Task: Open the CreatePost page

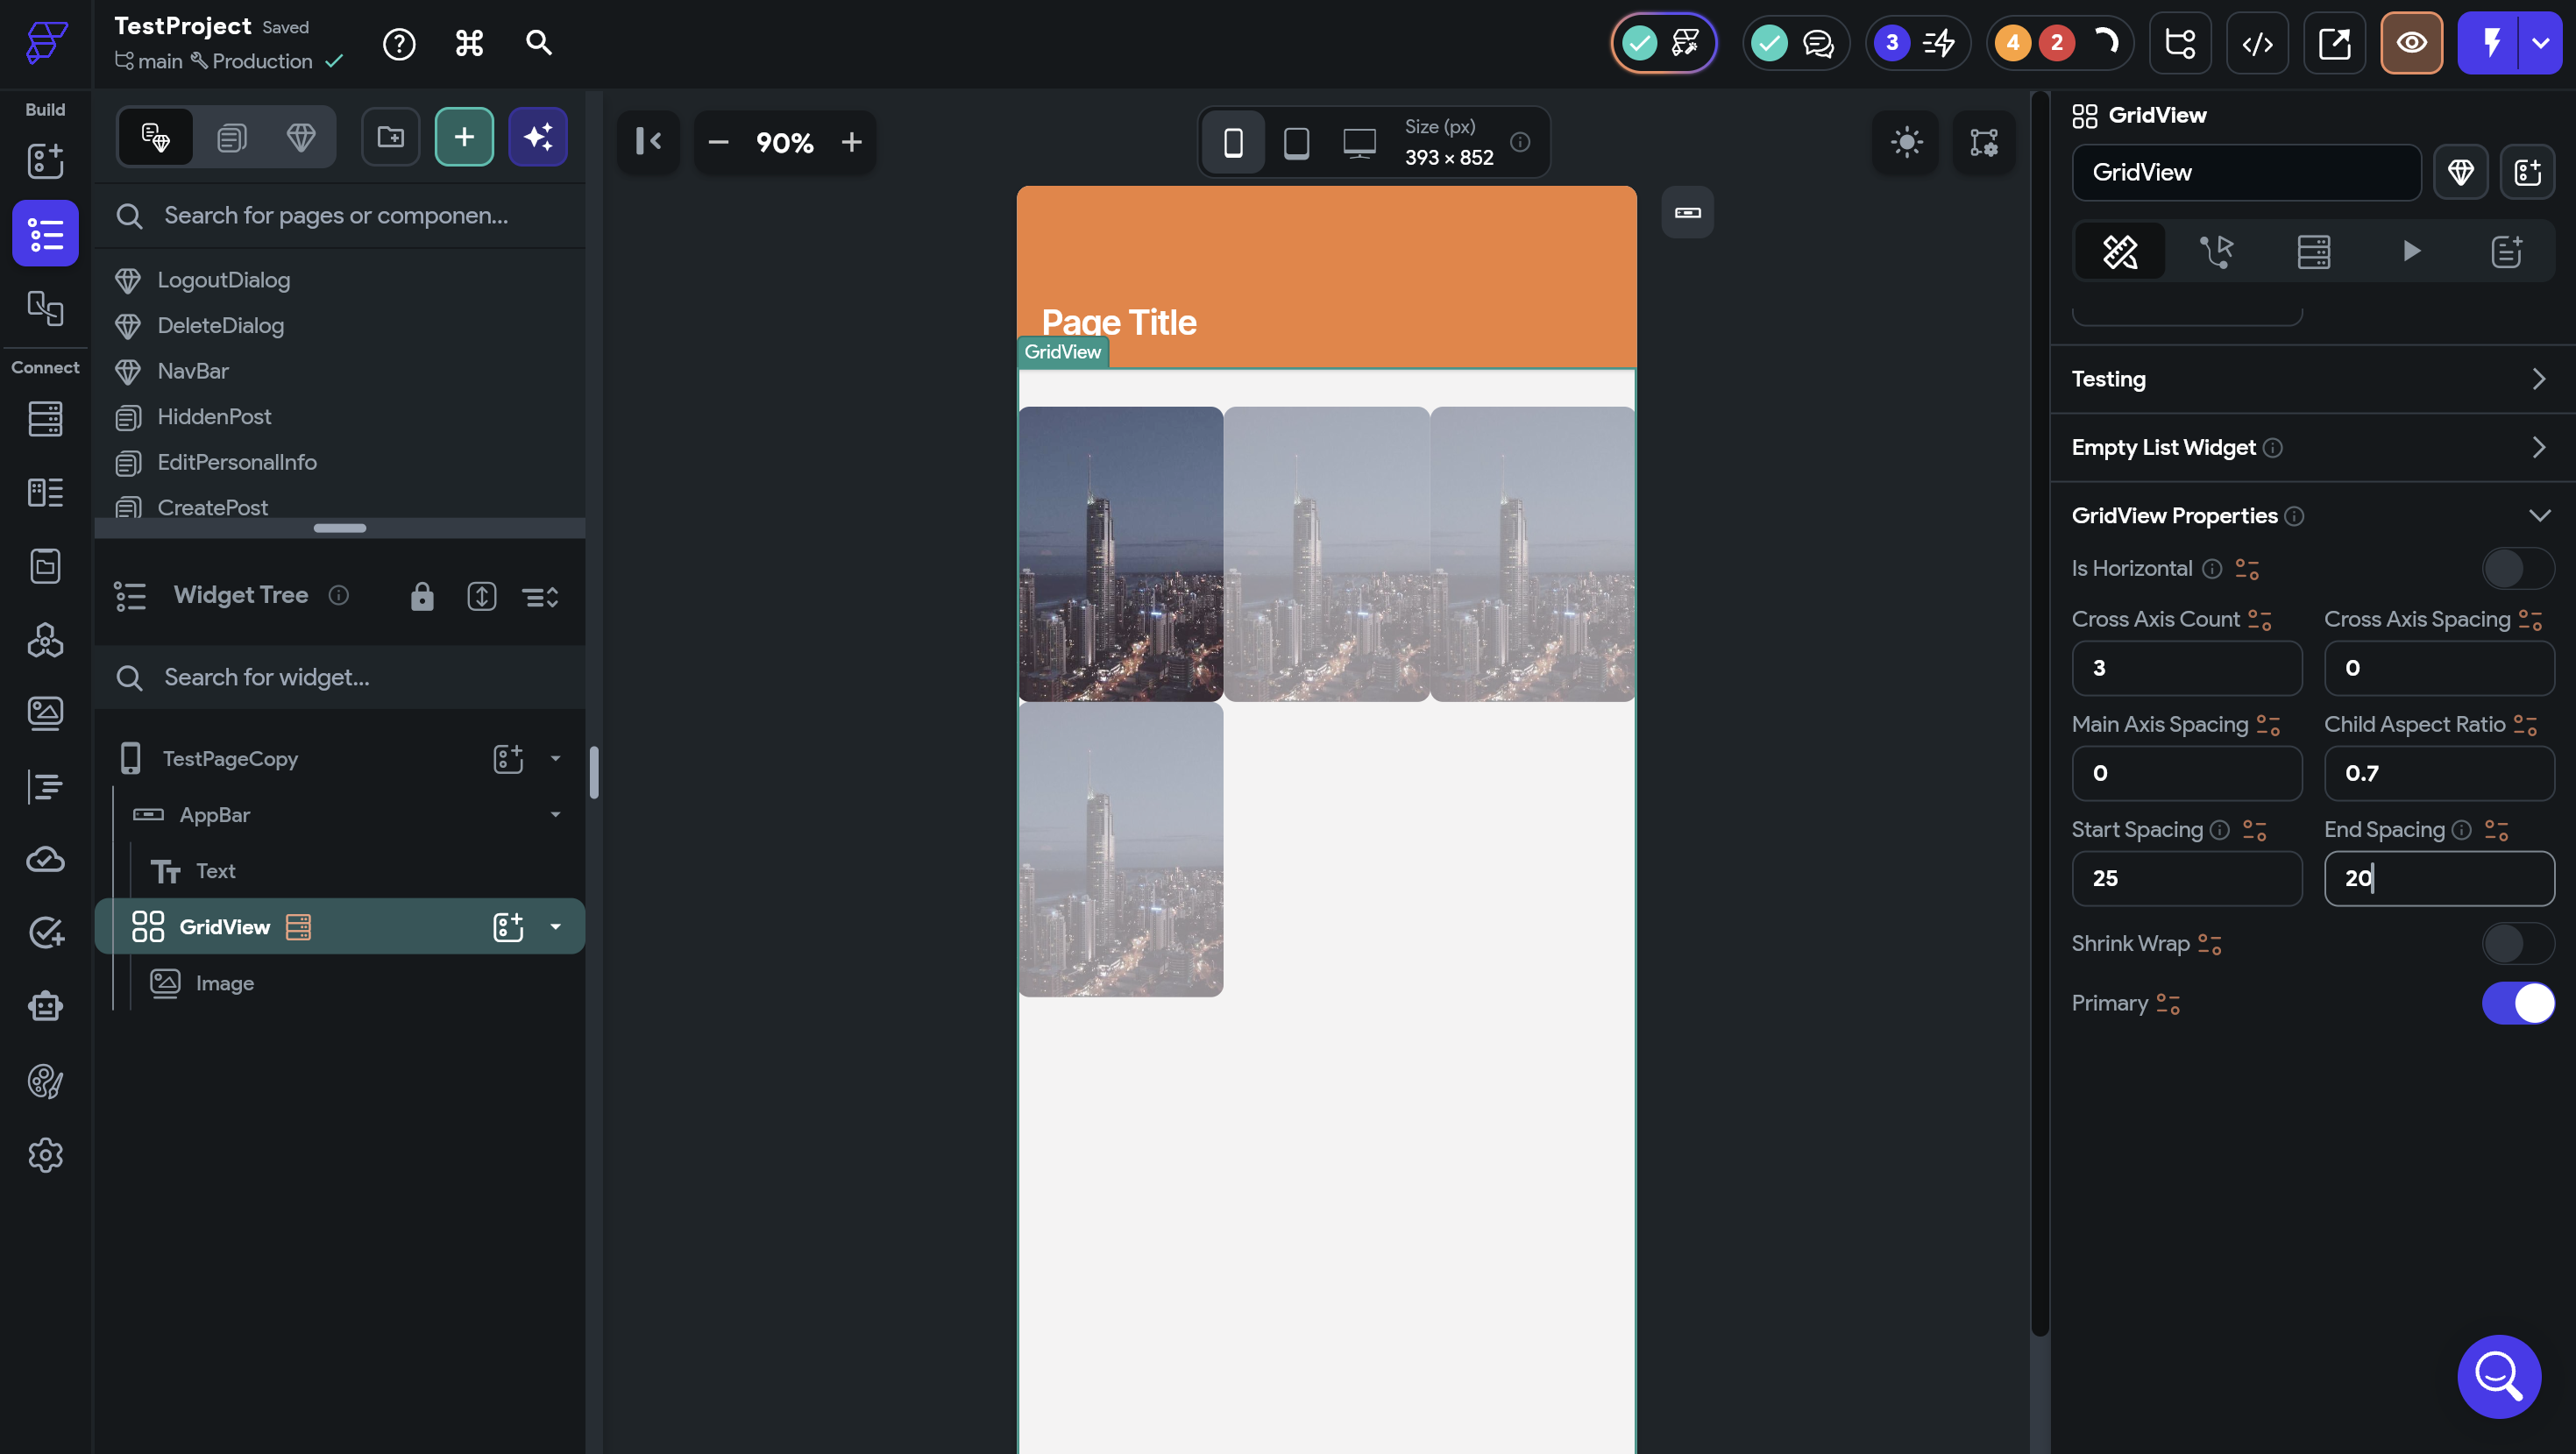Action: tap(212, 507)
